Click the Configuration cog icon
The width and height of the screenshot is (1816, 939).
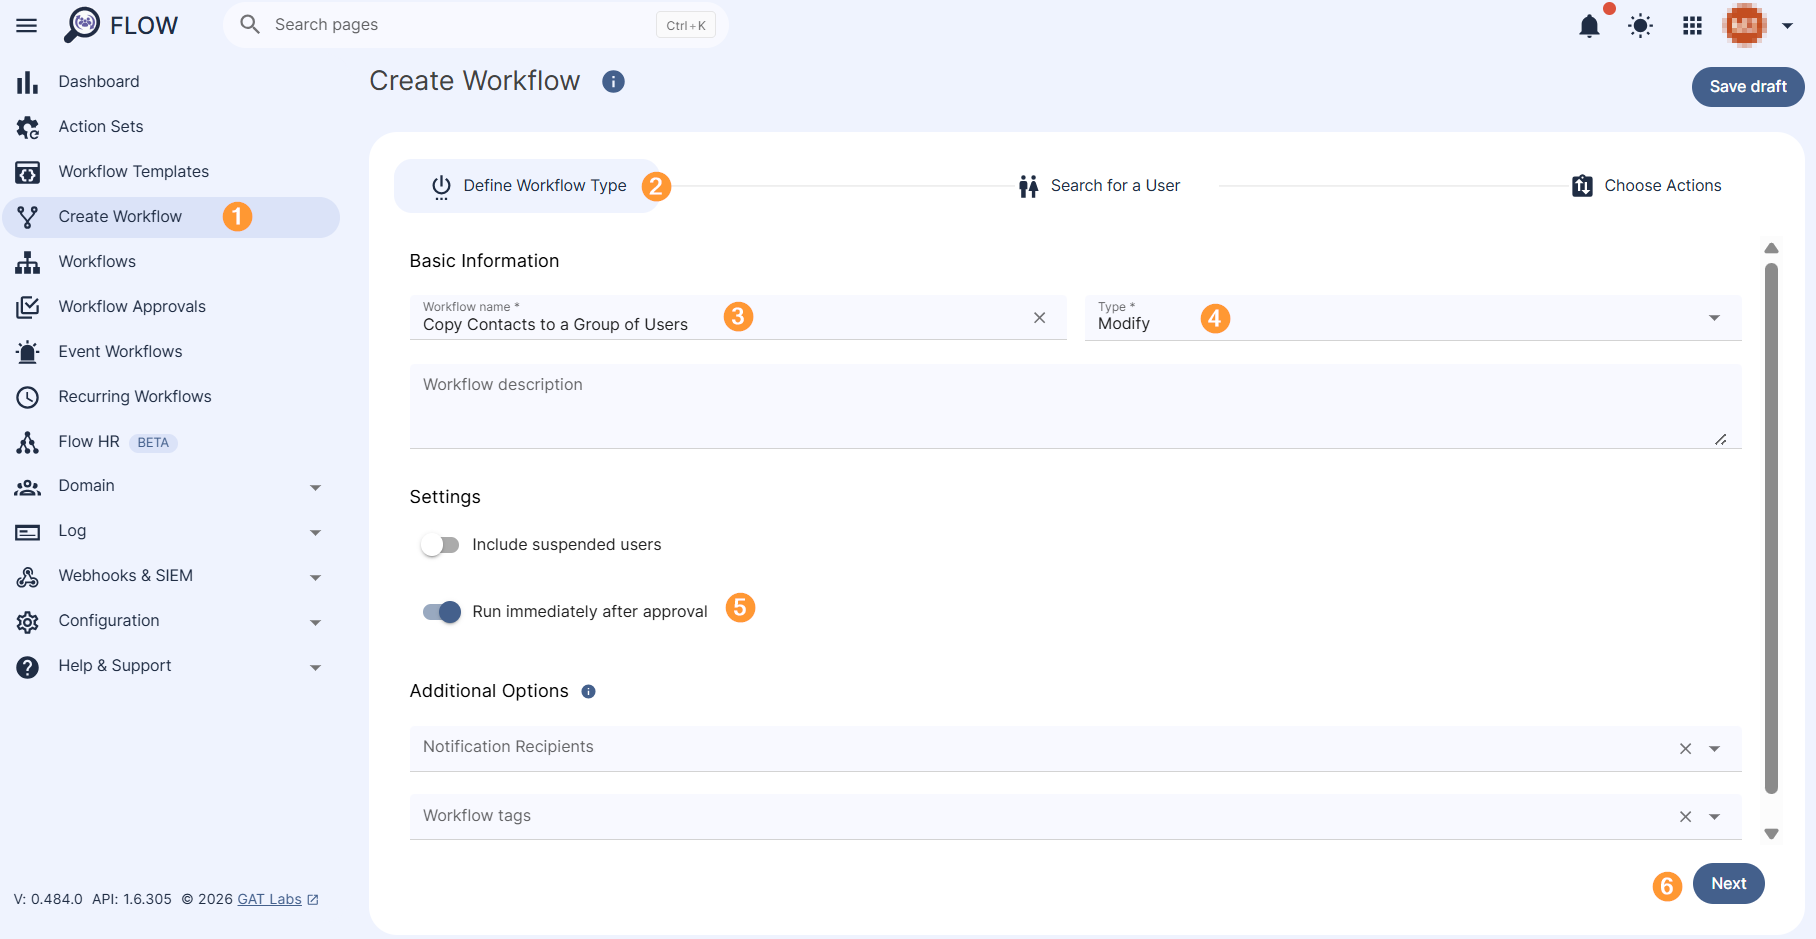[x=28, y=622]
